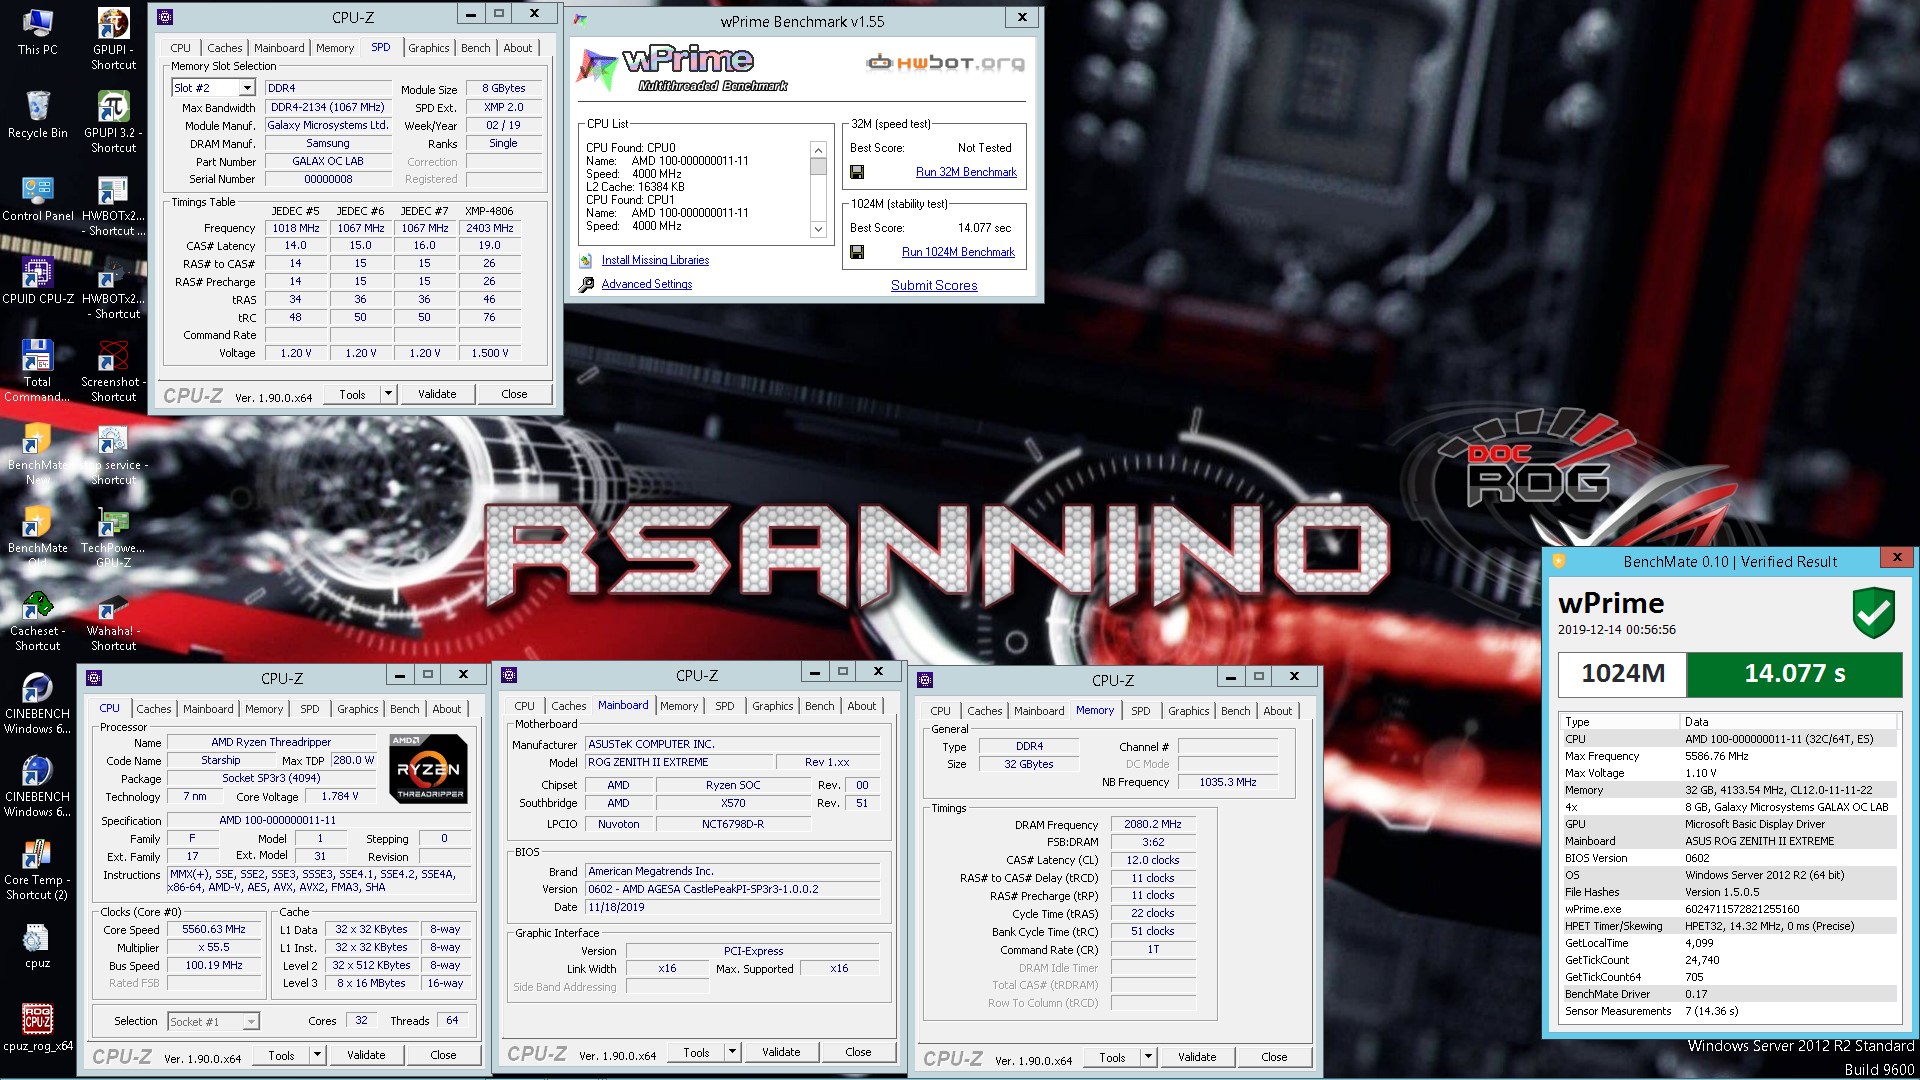
Task: Open About tab in the Memory CPU-Z window
Action: (x=1278, y=711)
